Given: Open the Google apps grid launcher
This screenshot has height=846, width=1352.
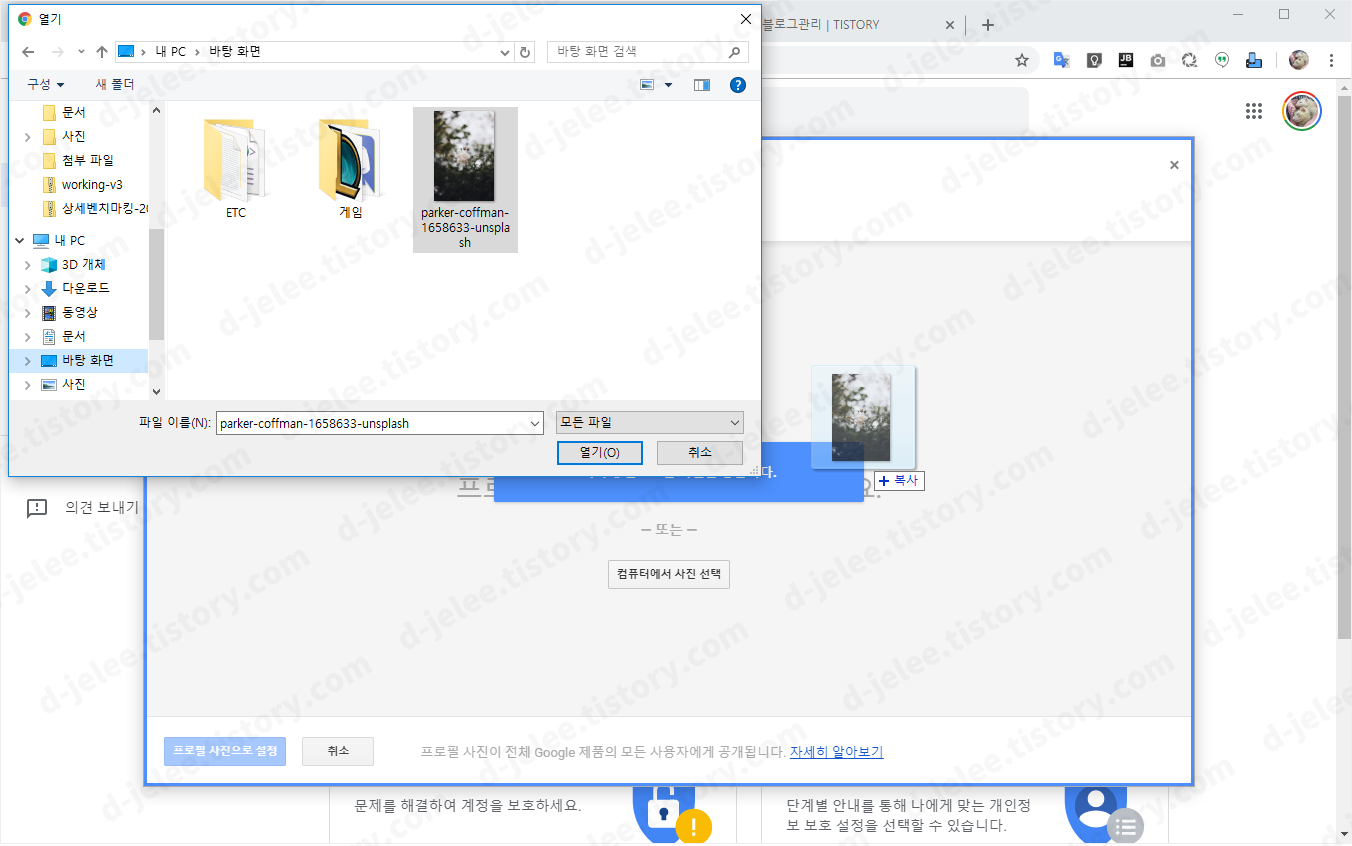Looking at the screenshot, I should [1253, 111].
